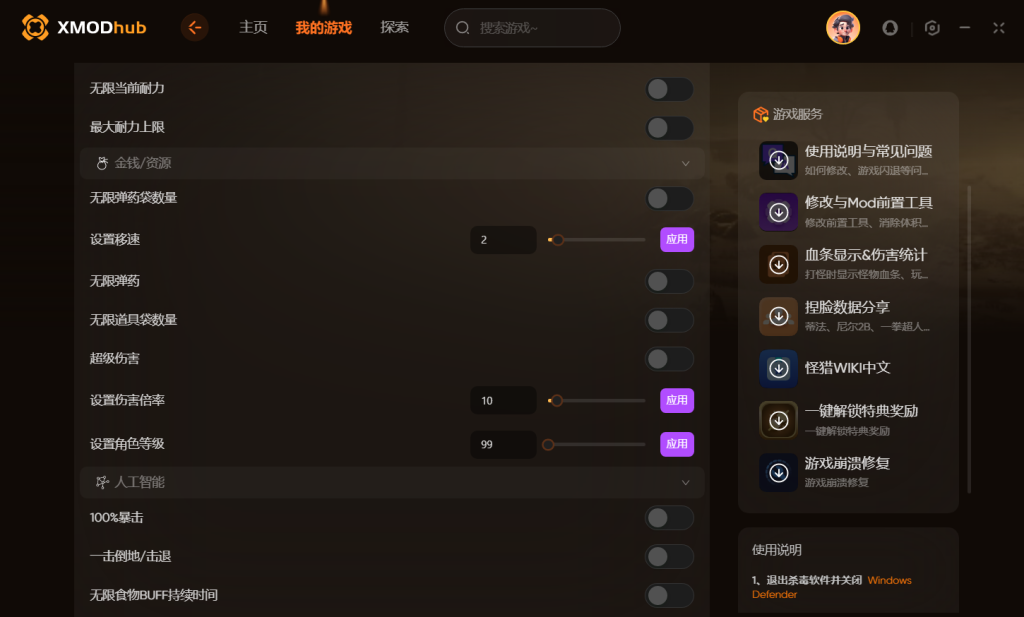
Task: Click the 设置伤害倍率 slider handle
Action: (x=556, y=401)
